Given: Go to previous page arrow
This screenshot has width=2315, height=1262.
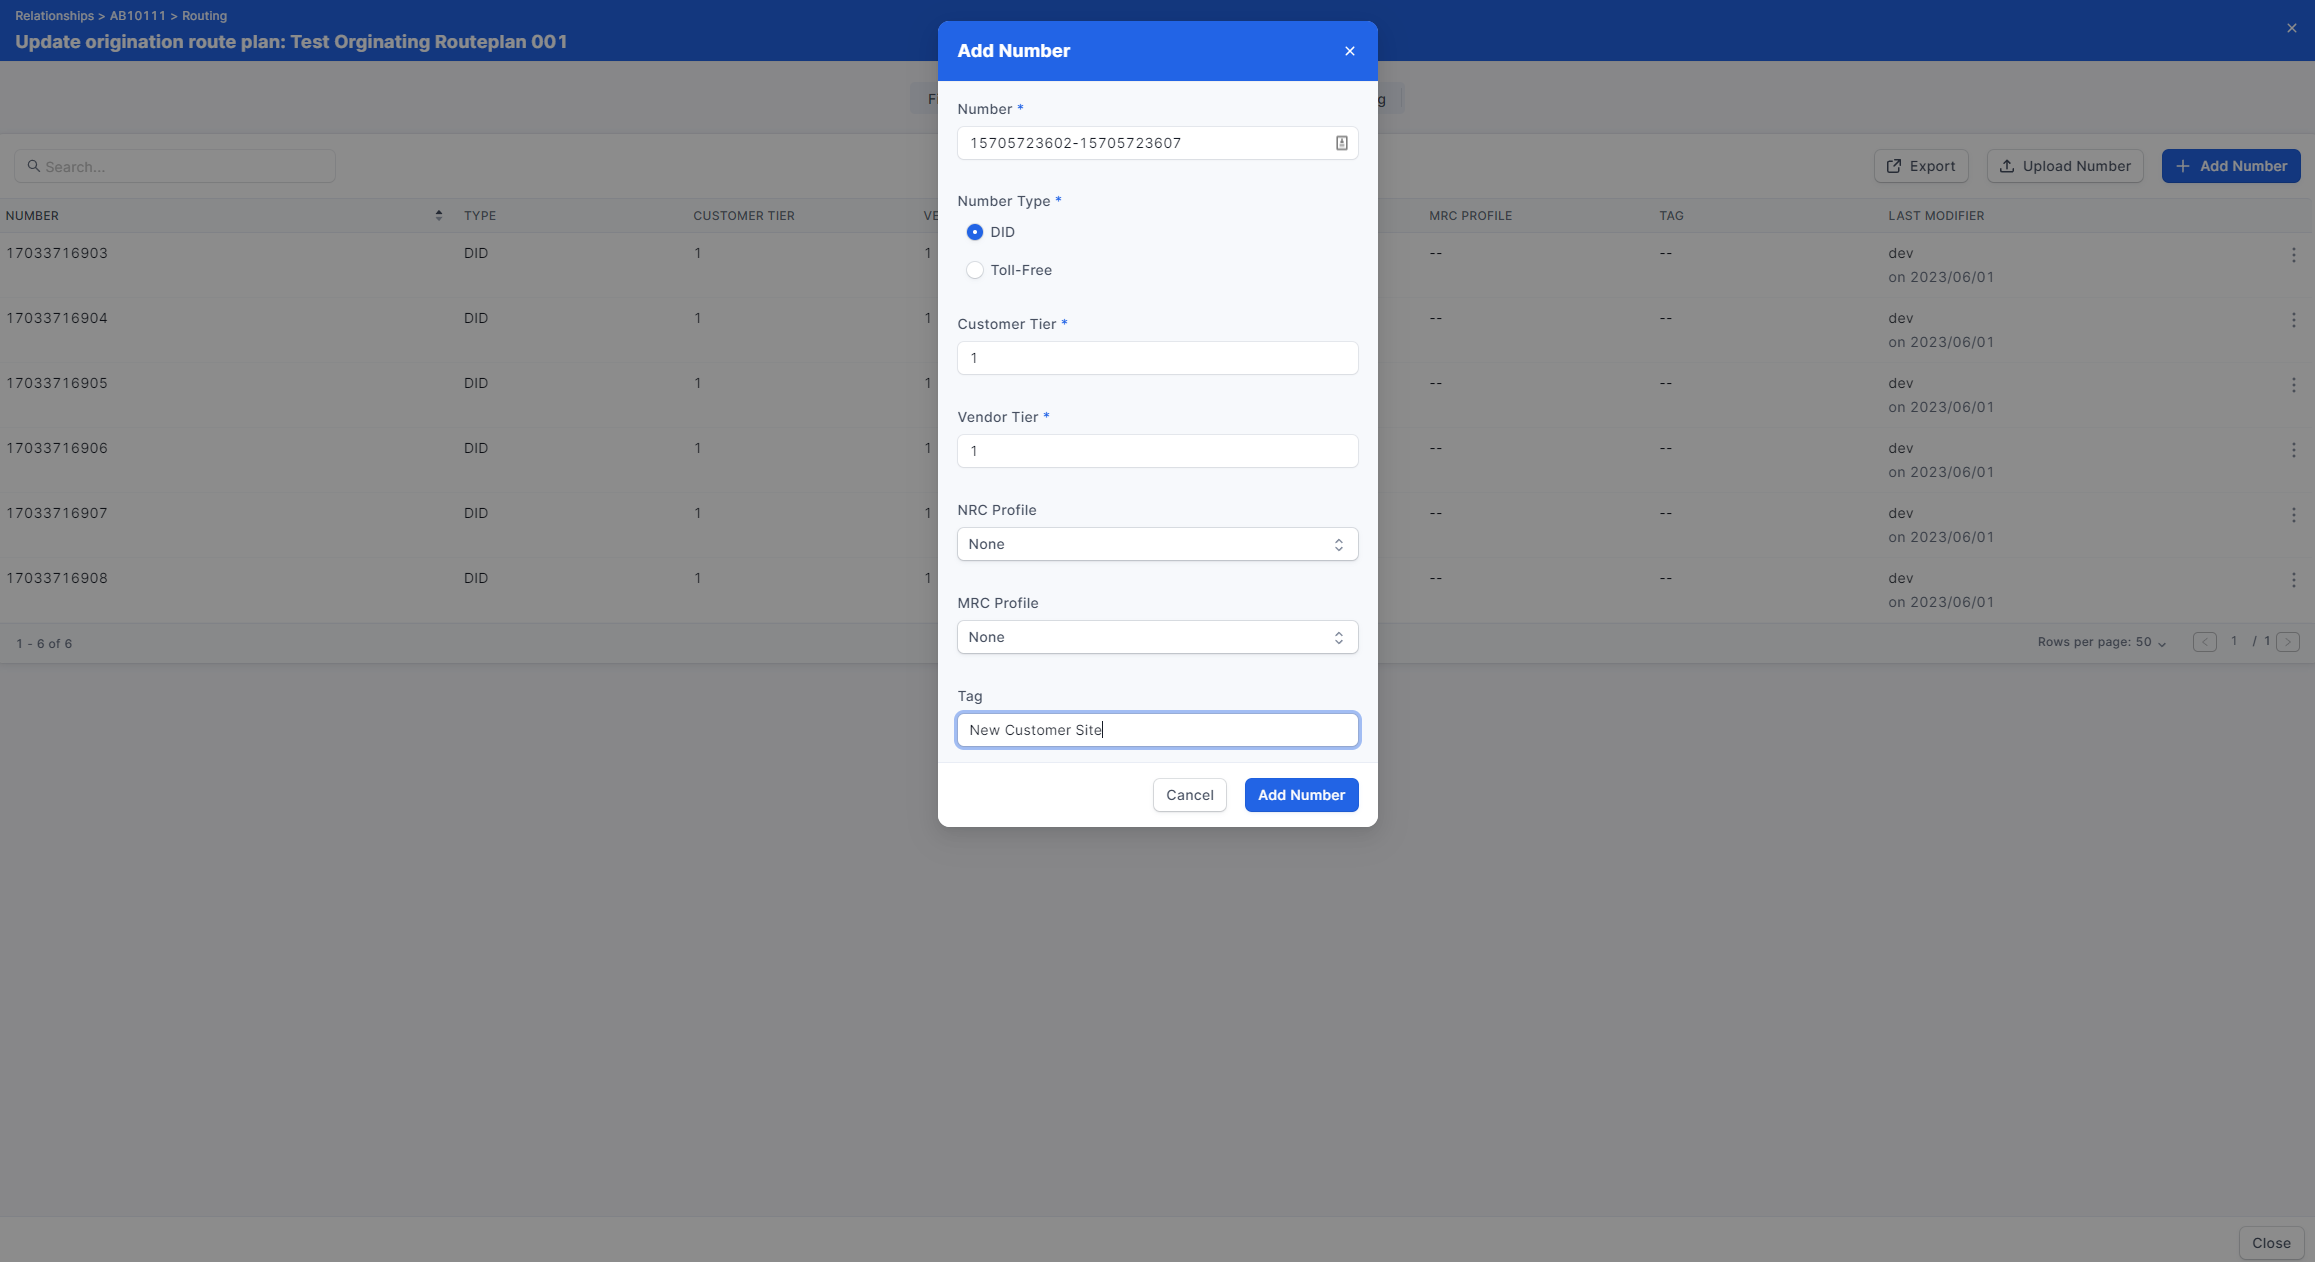Looking at the screenshot, I should pyautogui.click(x=2204, y=642).
